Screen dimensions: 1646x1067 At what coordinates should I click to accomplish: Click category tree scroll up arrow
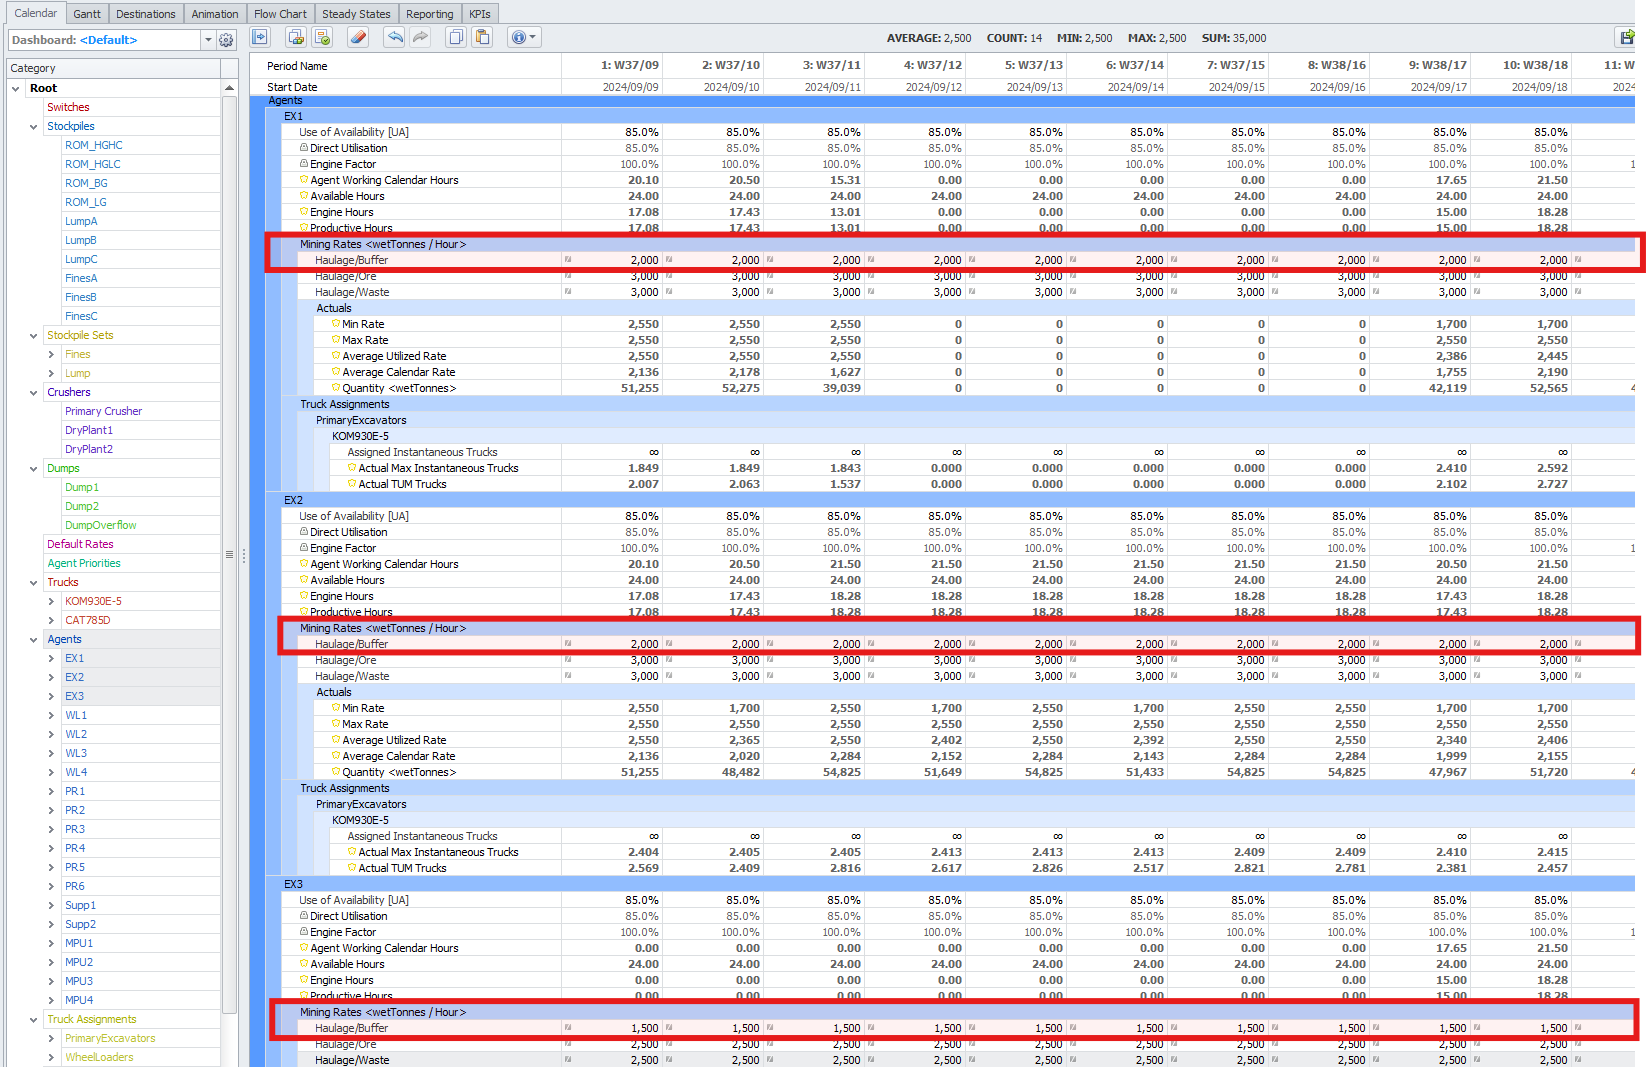point(229,88)
